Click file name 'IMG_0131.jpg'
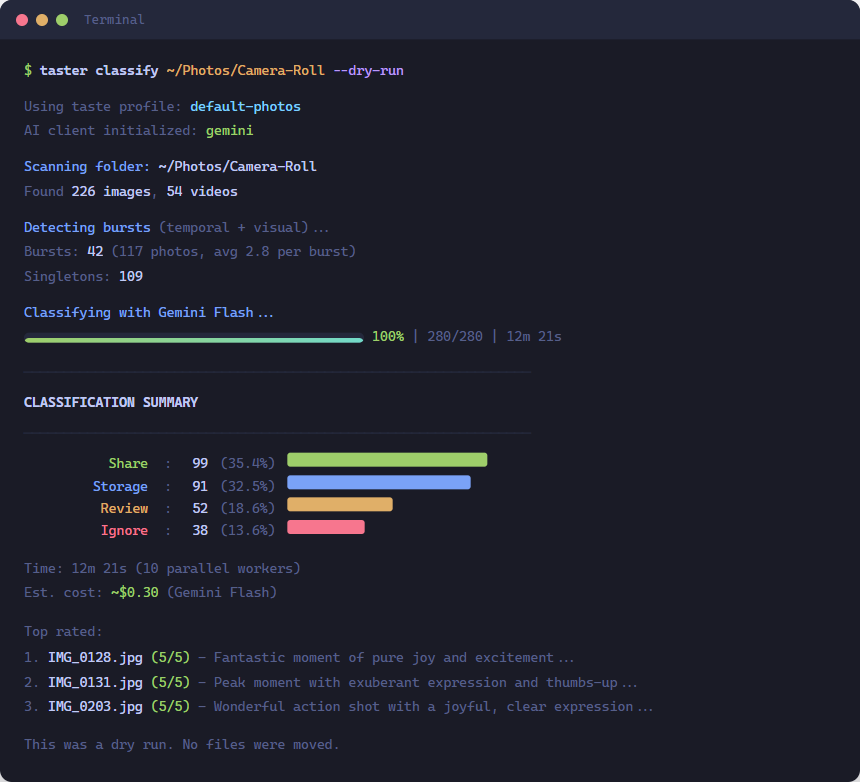The width and height of the screenshot is (860, 782). [95, 683]
